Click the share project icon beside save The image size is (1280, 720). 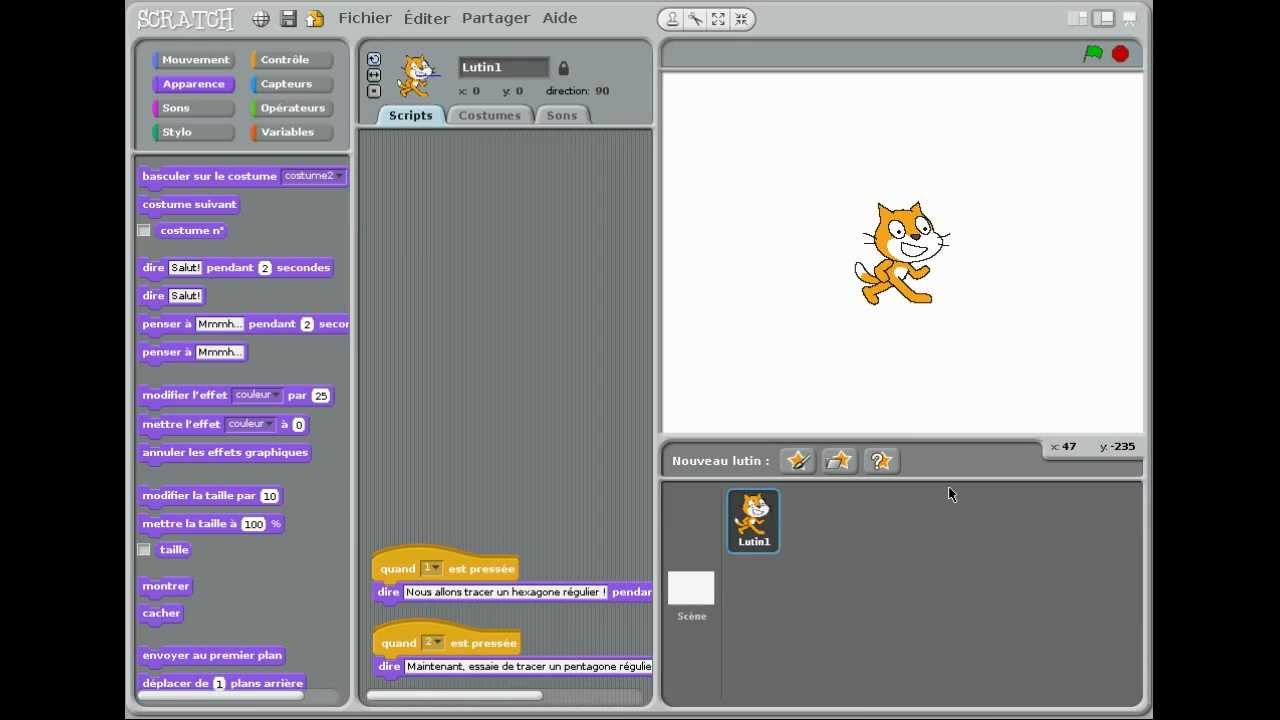315,18
